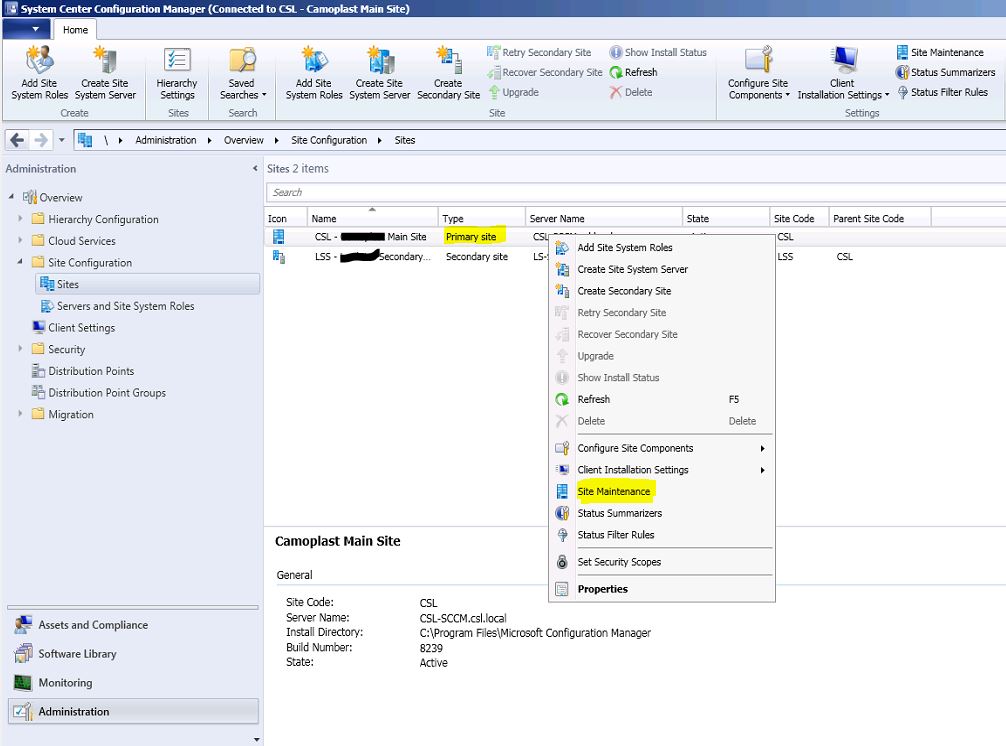The height and width of the screenshot is (746, 1006).
Task: Select Sites in navigation tree
Action: [x=148, y=284]
